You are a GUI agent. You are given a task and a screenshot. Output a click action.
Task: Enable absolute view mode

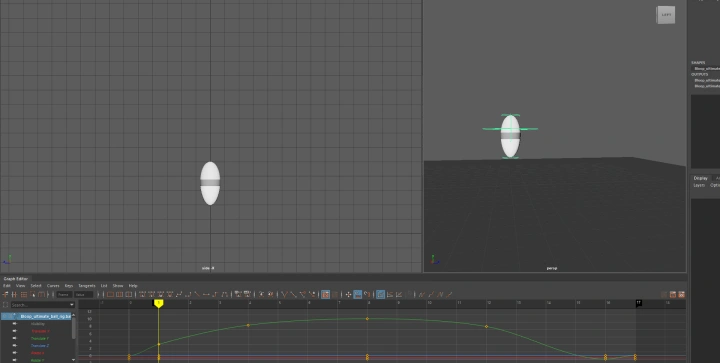point(380,295)
